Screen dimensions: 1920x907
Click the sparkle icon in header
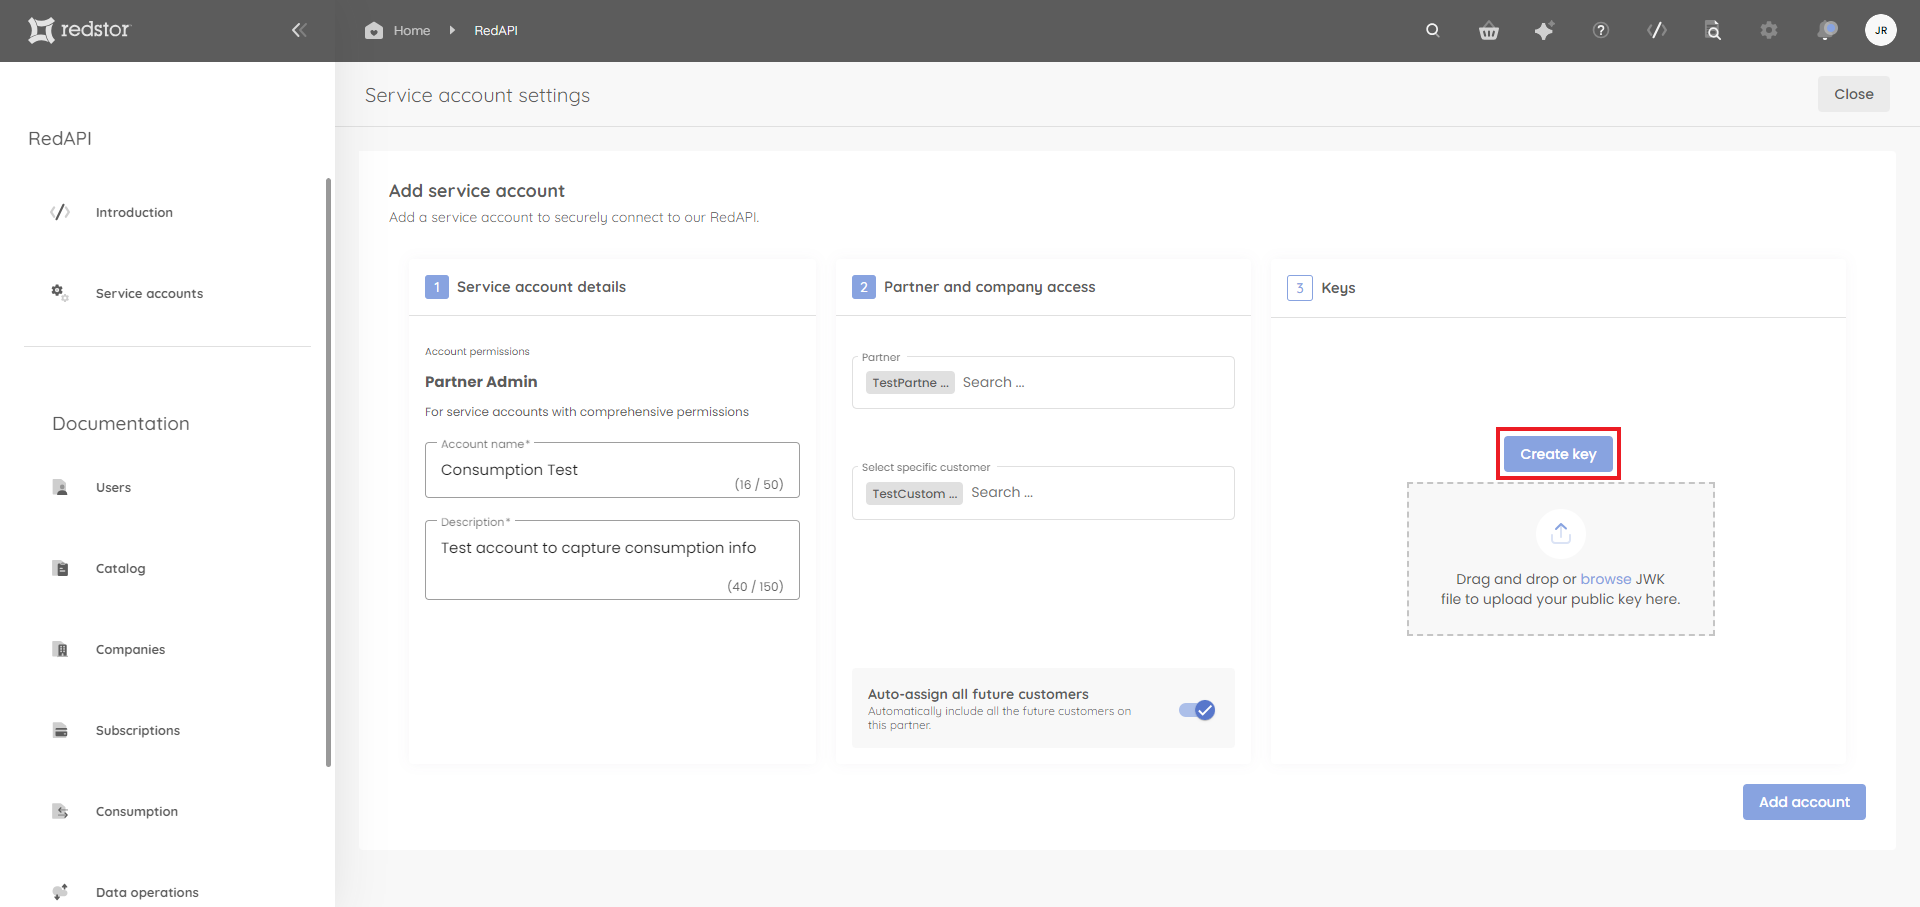tap(1544, 31)
